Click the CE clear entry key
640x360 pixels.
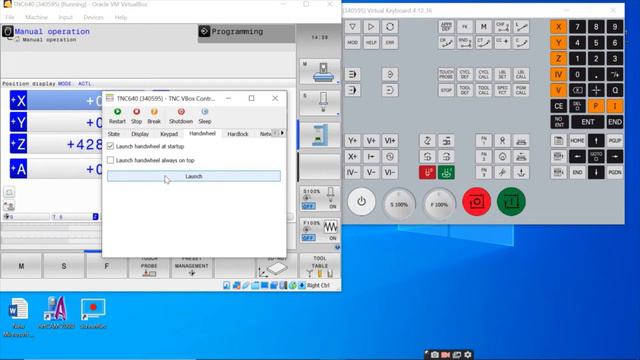point(558,106)
